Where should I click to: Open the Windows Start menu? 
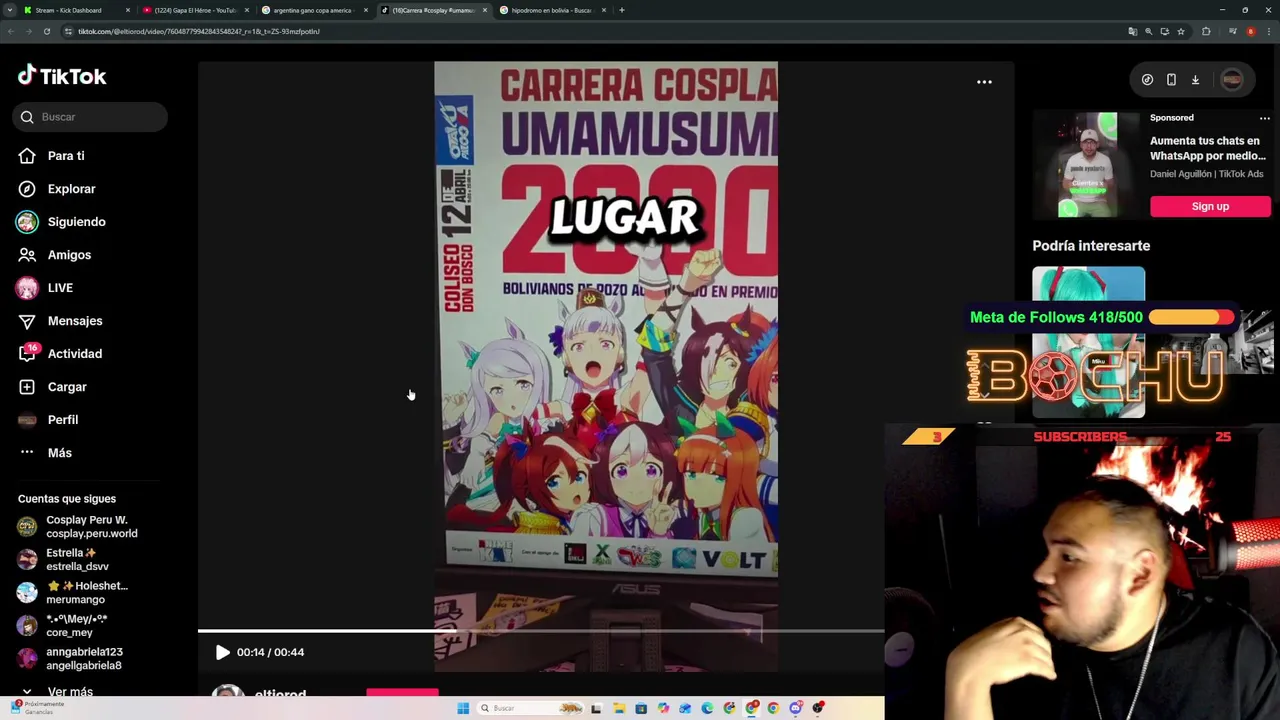[x=463, y=708]
